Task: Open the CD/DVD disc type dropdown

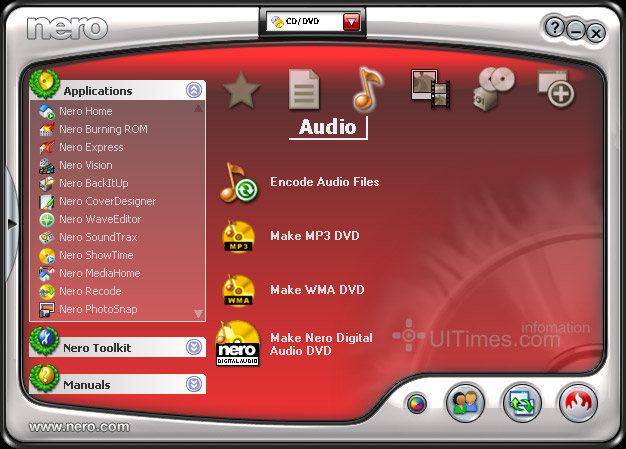Action: [351, 22]
